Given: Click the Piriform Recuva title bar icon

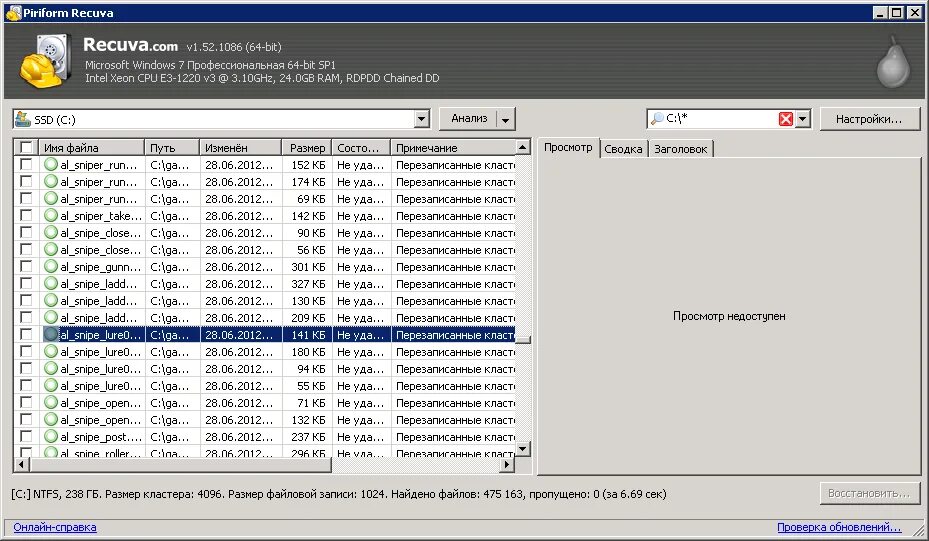Looking at the screenshot, I should [x=13, y=12].
